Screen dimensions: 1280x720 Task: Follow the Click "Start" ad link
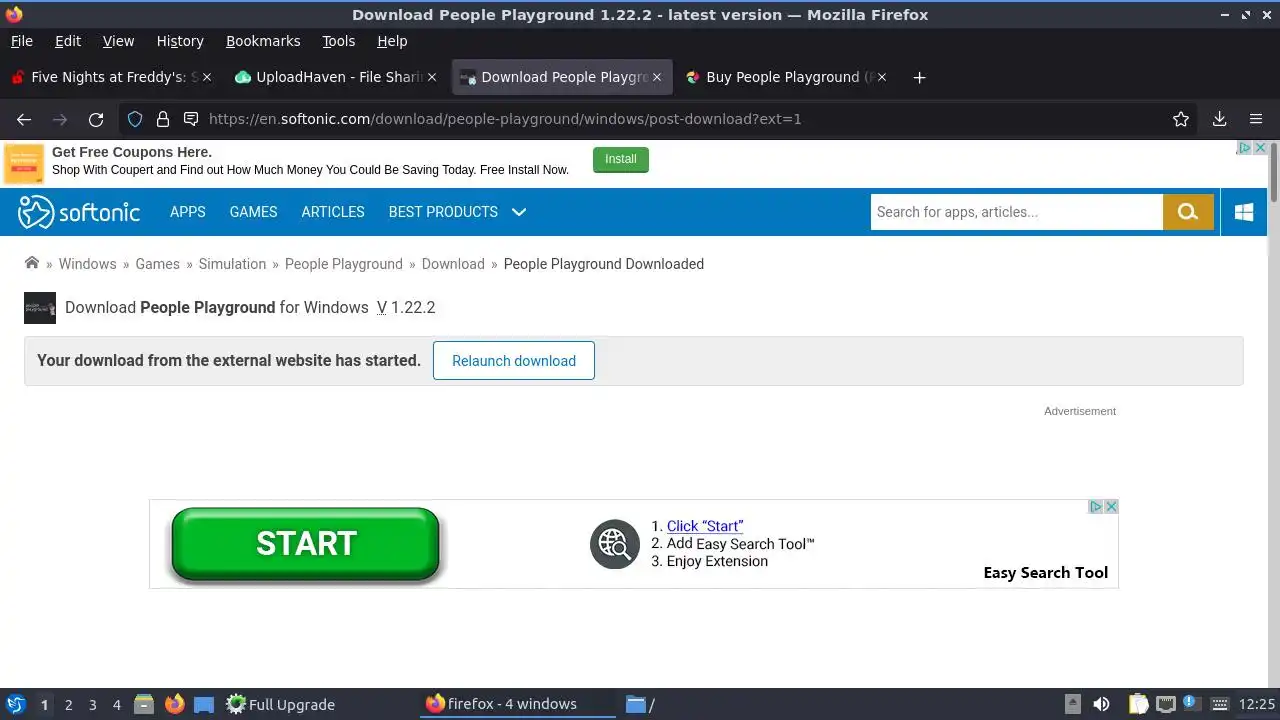705,526
